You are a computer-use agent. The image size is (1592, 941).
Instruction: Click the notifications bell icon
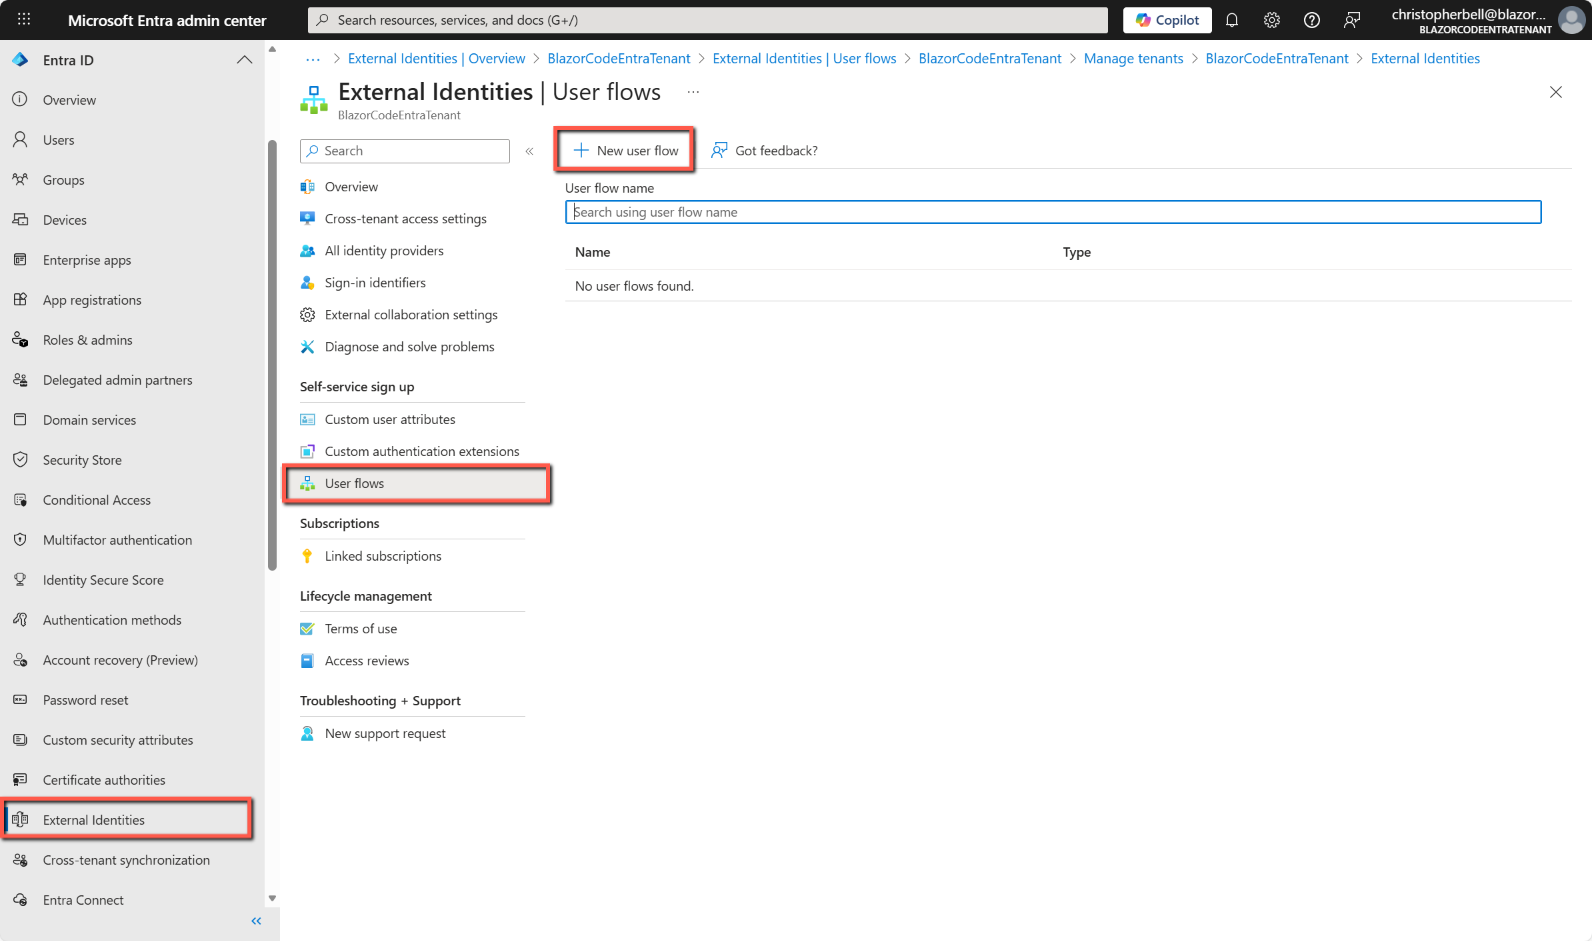[1232, 20]
